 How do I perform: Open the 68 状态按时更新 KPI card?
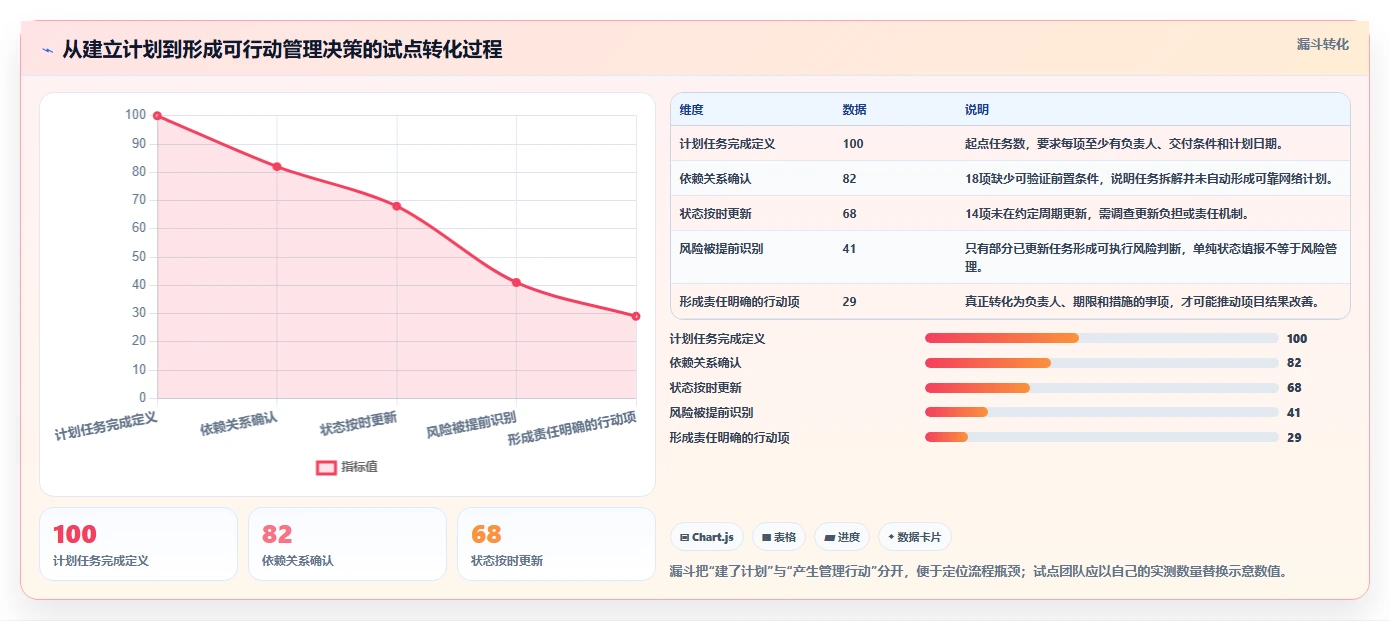556,544
